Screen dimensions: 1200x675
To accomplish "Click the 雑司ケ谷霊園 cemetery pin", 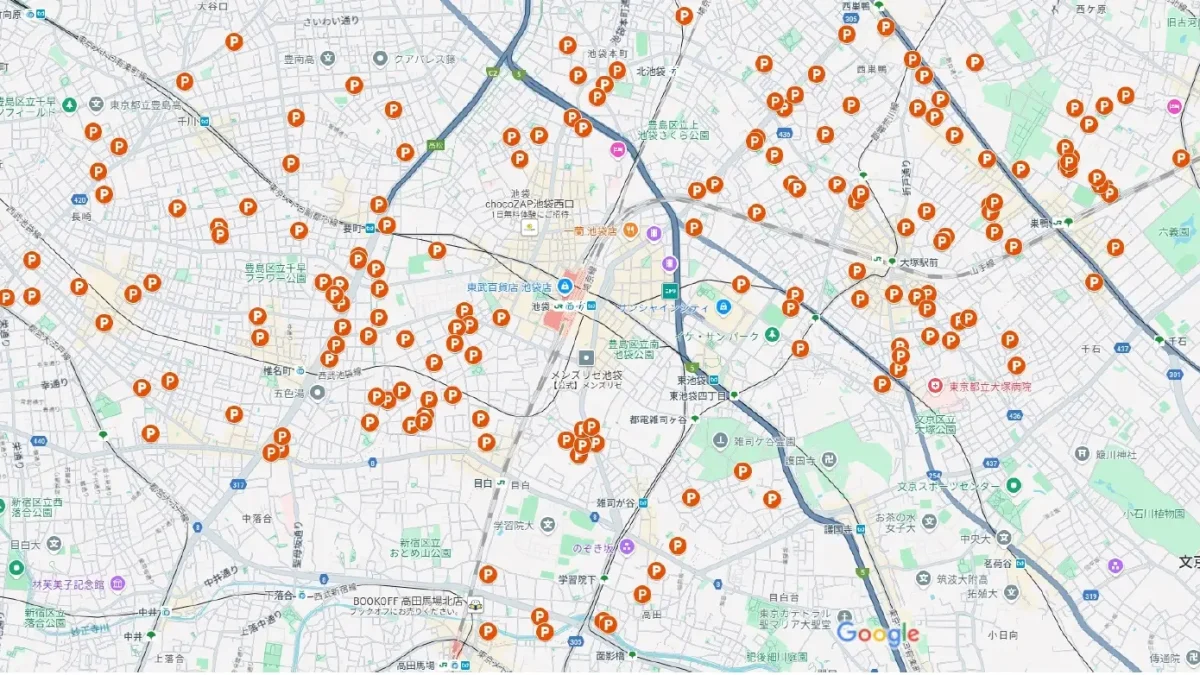I will [x=720, y=440].
